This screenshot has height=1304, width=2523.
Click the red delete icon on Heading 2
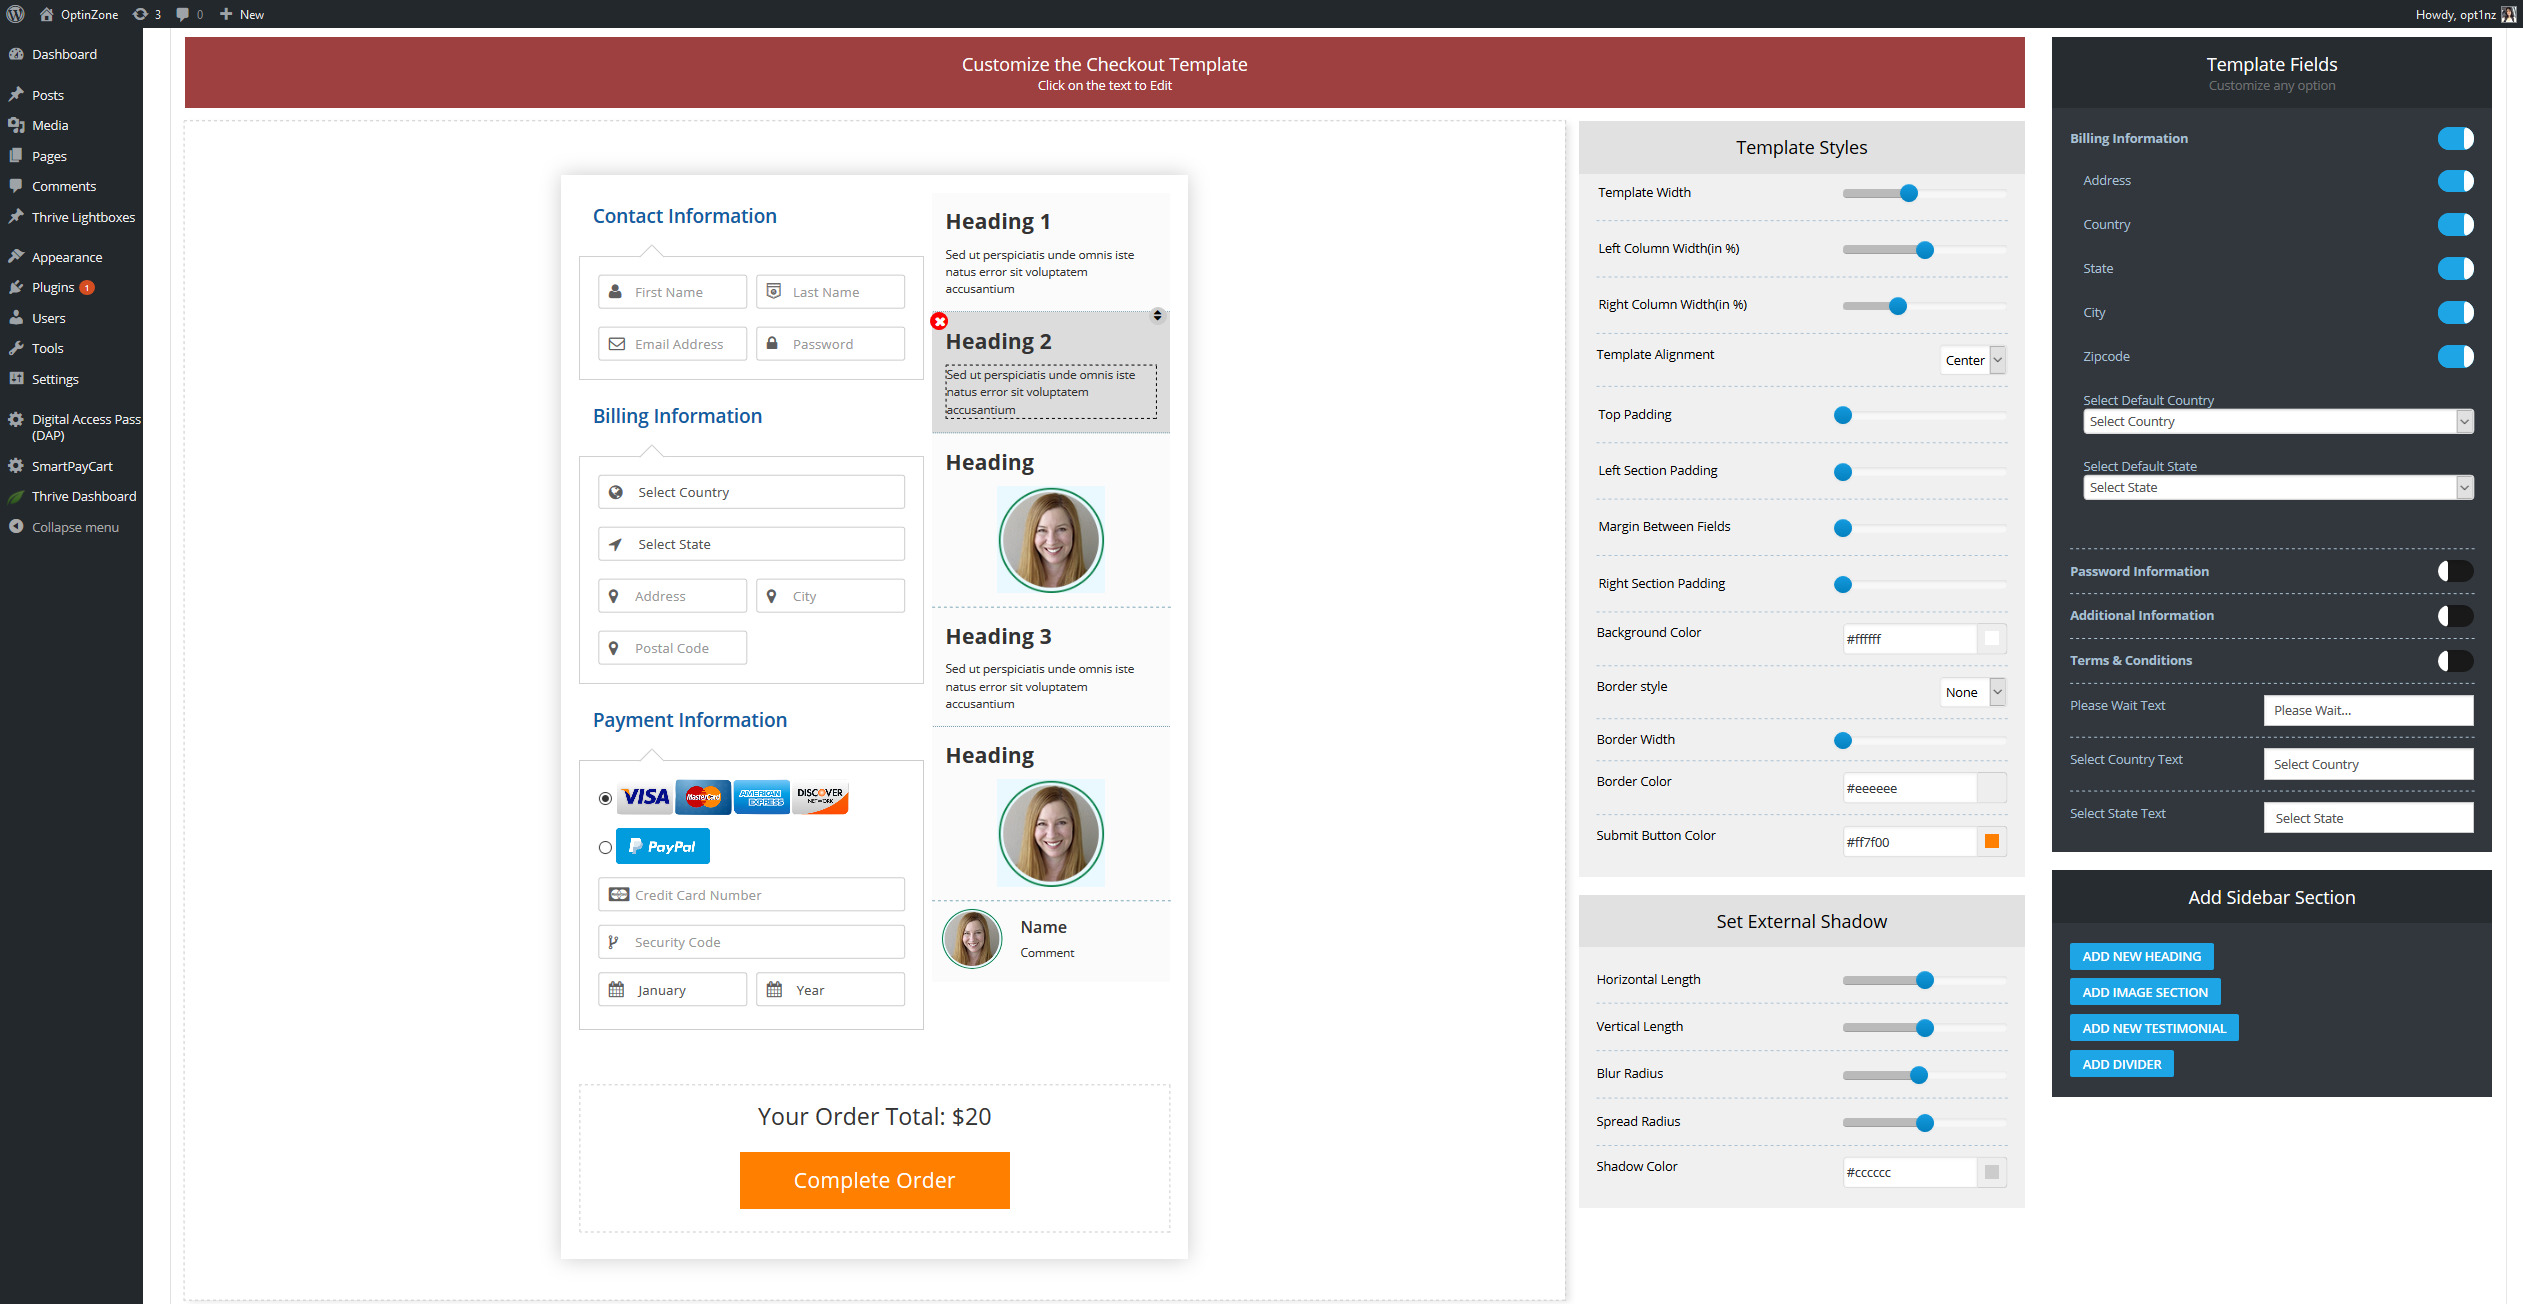[x=939, y=321]
